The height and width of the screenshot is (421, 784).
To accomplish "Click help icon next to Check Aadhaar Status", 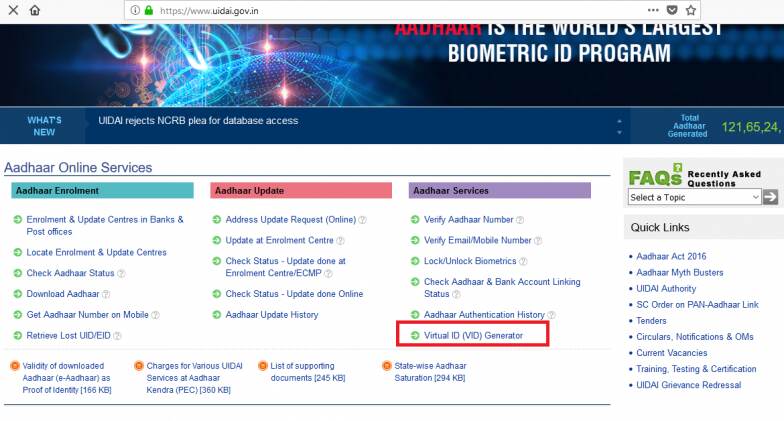I will pos(121,274).
